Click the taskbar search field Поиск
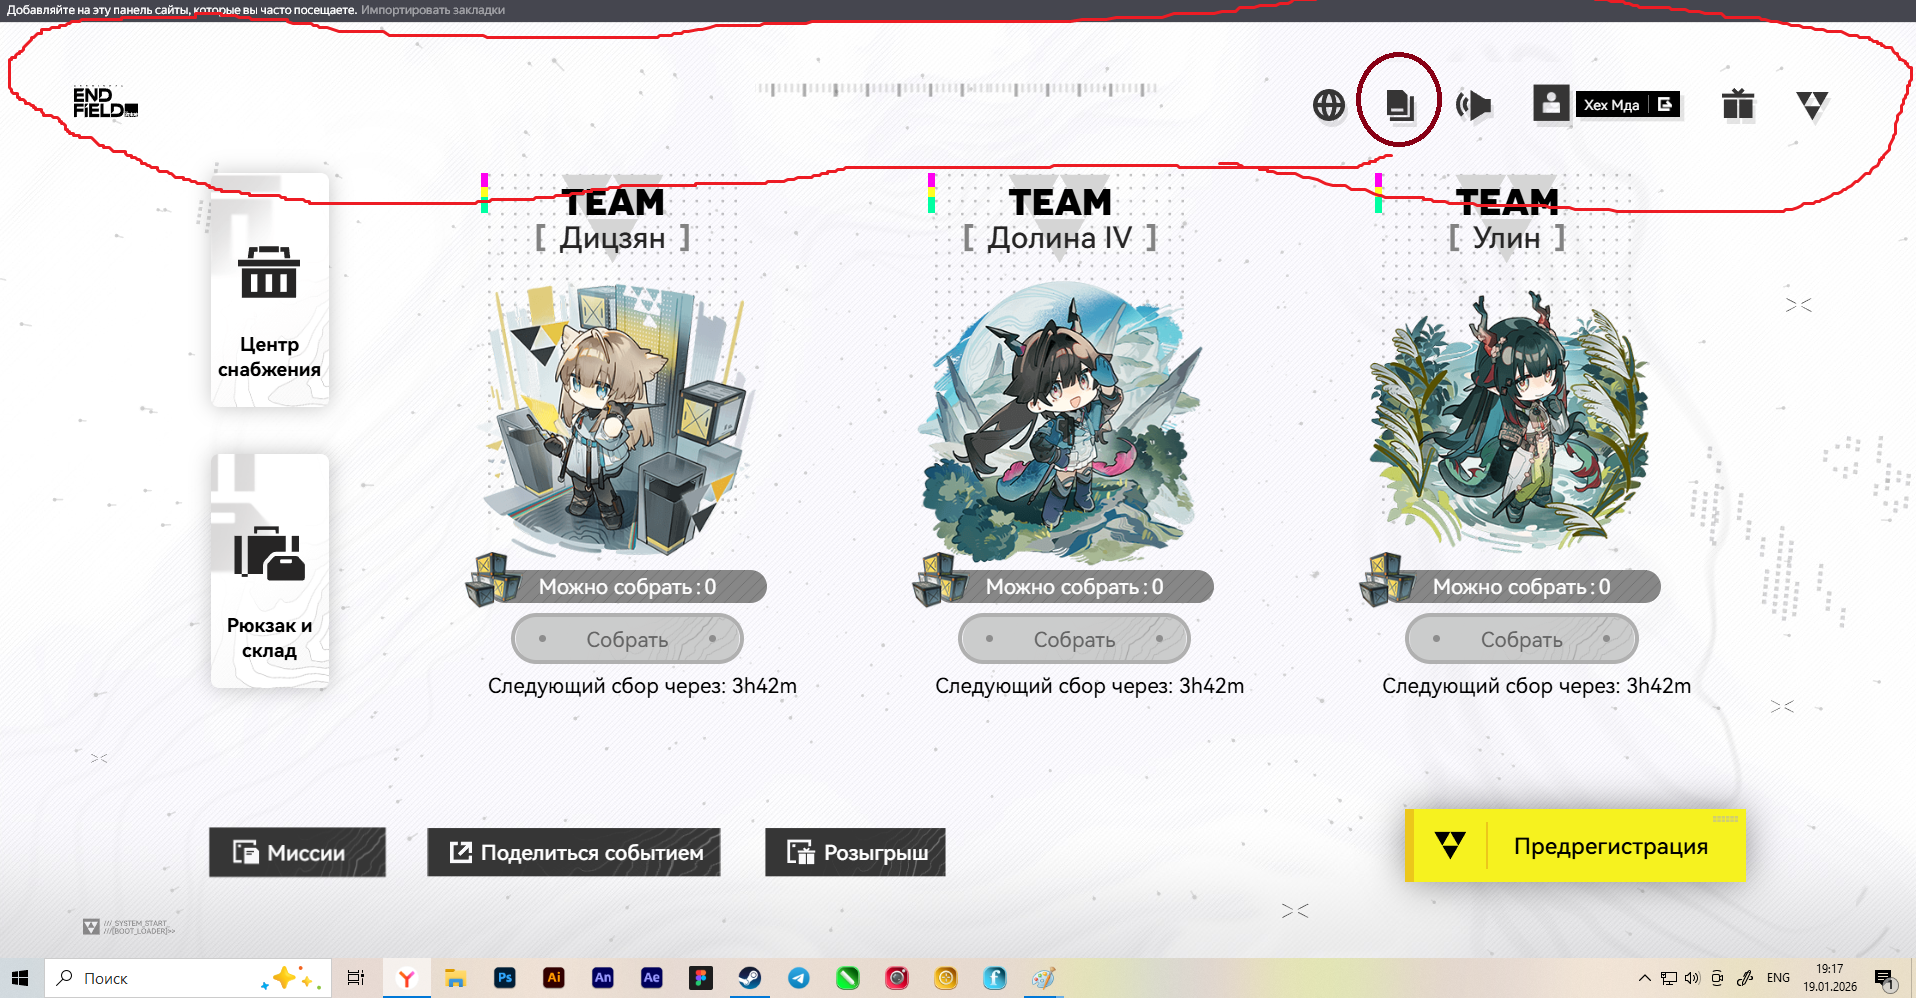Viewport: 1916px width, 998px height. coord(188,978)
